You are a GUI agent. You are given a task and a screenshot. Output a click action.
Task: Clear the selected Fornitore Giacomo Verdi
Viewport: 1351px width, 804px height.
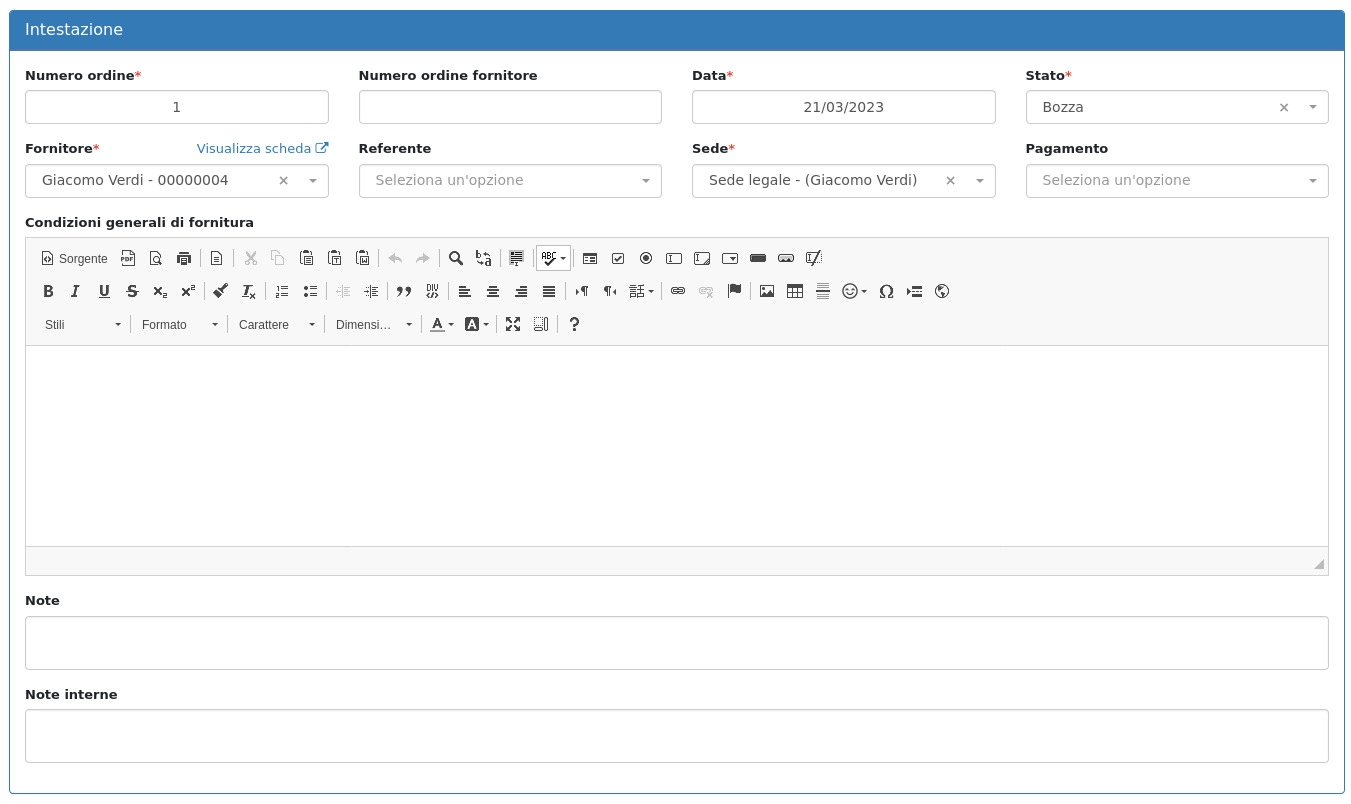283,181
